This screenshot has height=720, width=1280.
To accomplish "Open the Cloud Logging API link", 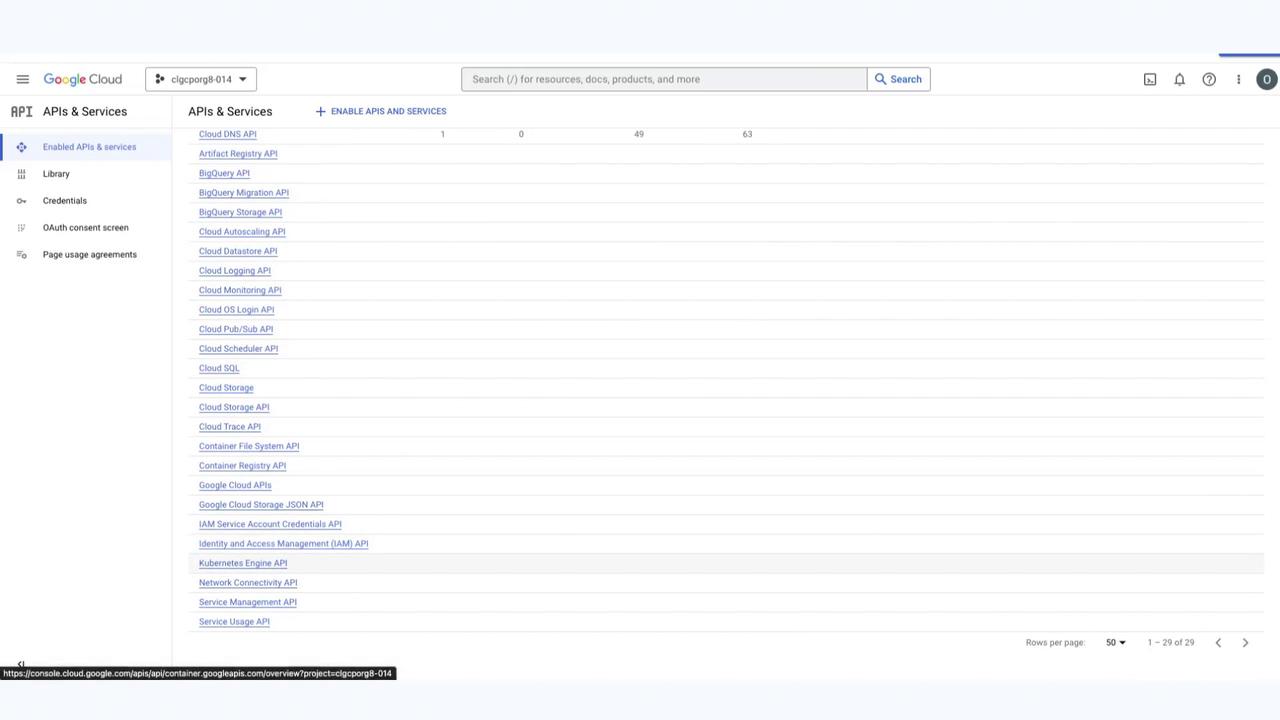I will [235, 271].
